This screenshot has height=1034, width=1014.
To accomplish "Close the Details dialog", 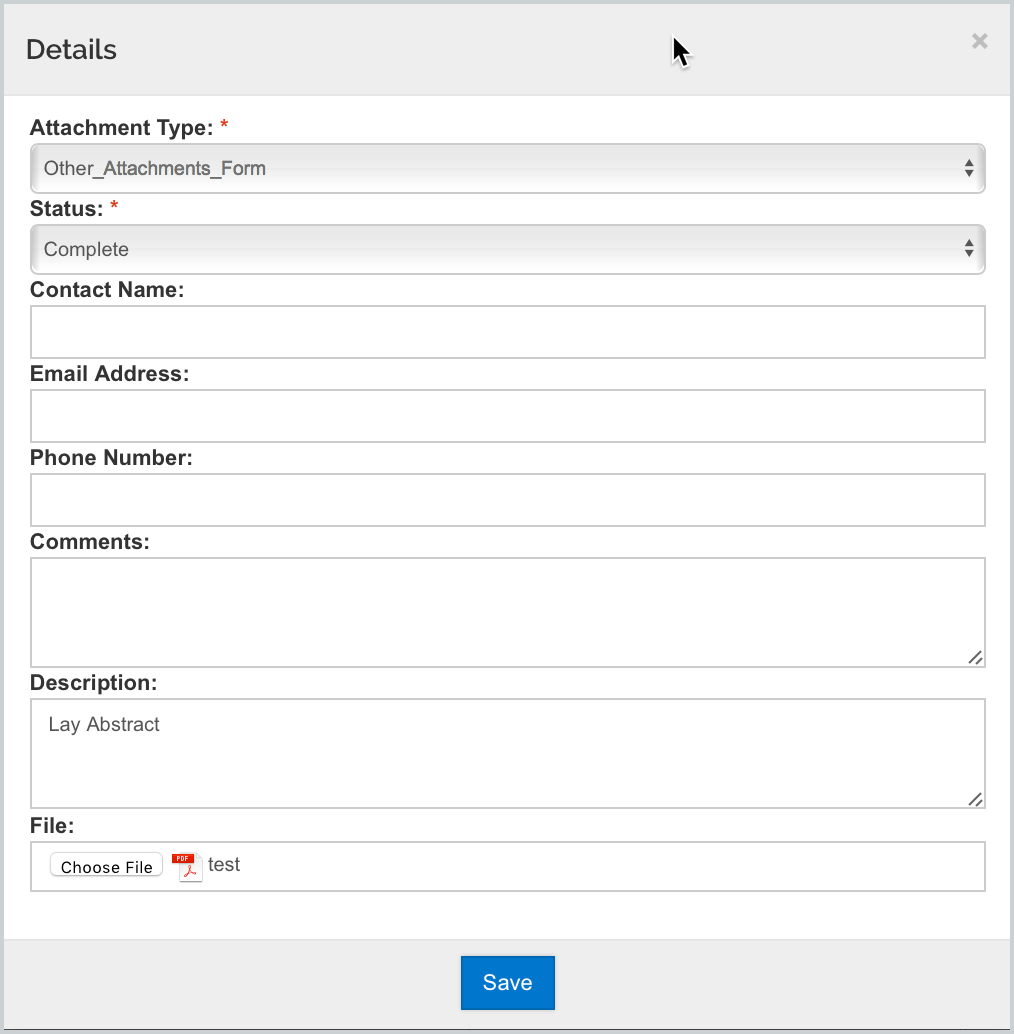I will tap(979, 42).
